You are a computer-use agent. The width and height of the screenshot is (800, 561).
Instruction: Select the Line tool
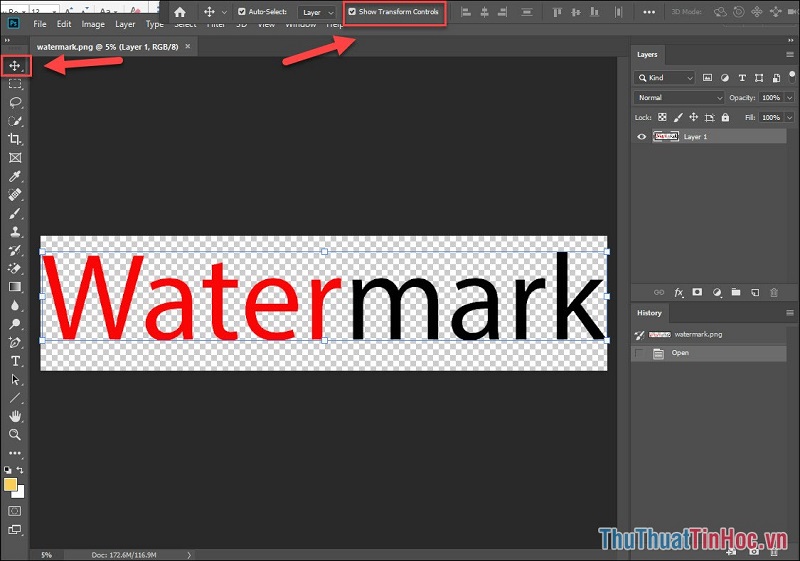(15, 398)
